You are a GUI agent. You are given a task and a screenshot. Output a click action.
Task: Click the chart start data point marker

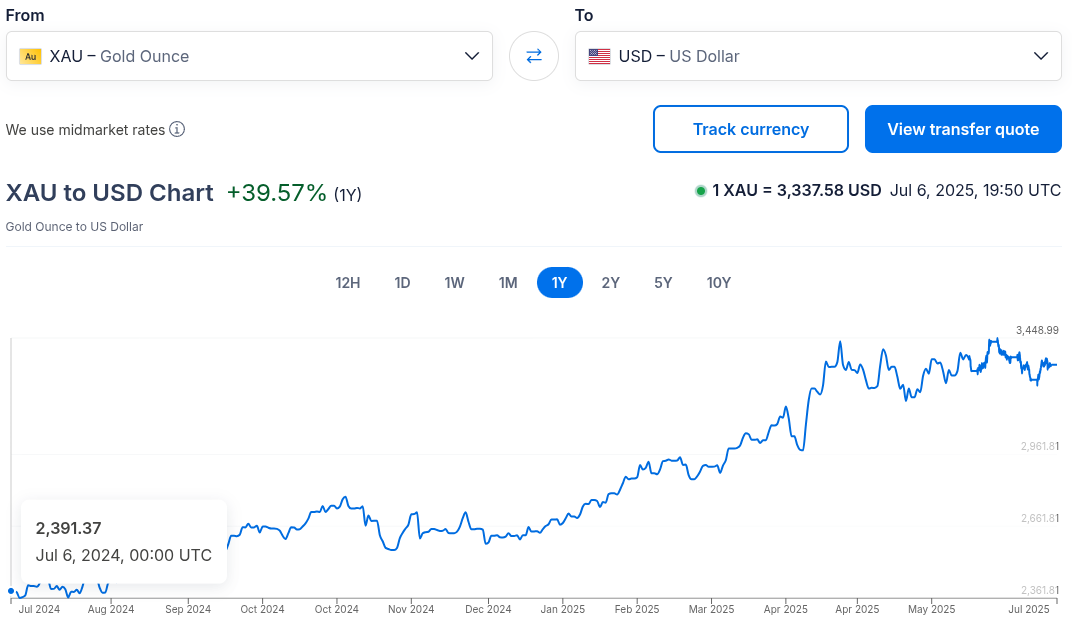(11, 591)
